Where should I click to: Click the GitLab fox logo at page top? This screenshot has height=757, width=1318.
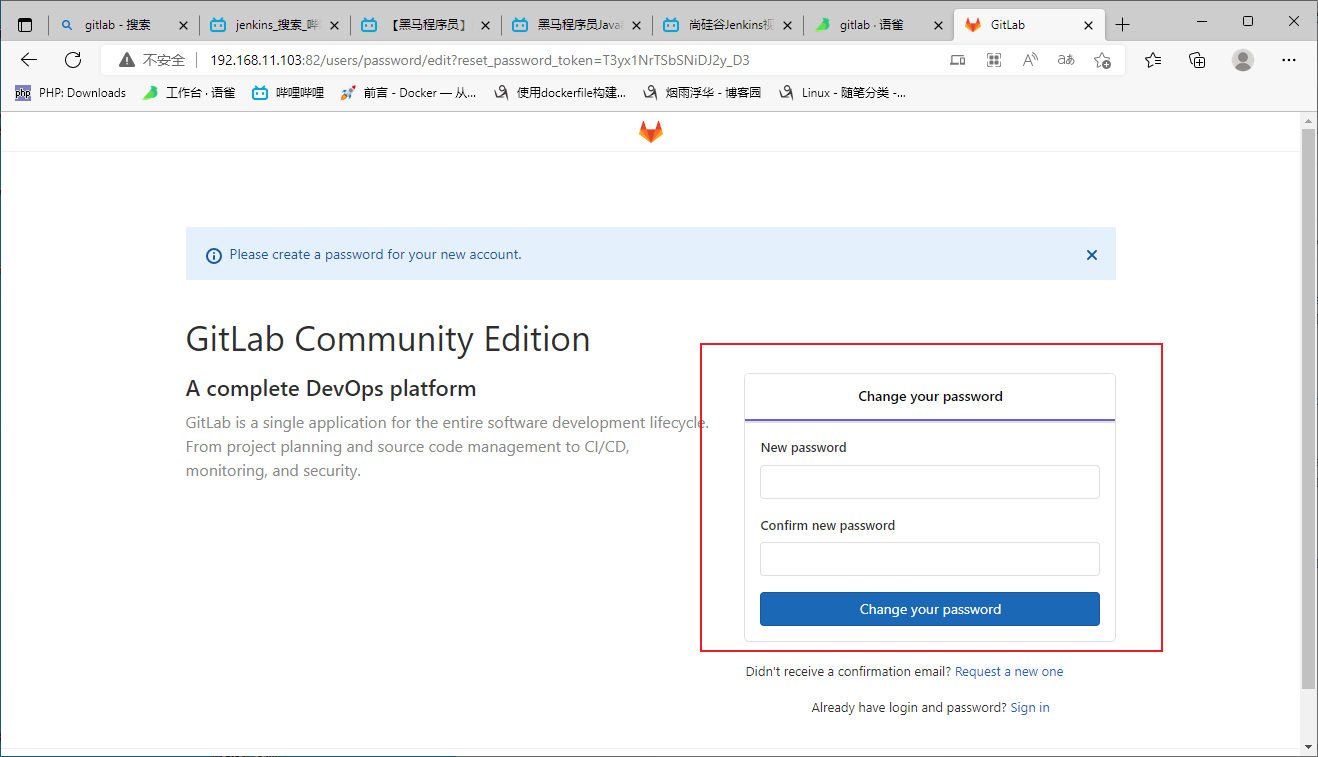(x=651, y=132)
